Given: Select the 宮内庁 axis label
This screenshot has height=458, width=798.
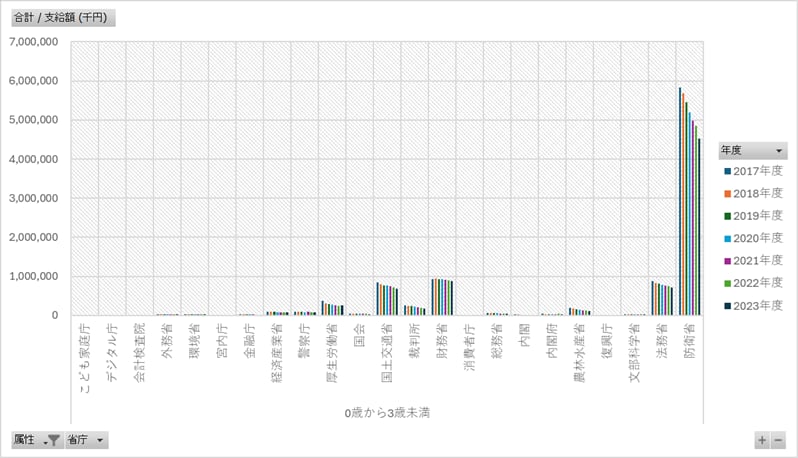Looking at the screenshot, I should [222, 340].
